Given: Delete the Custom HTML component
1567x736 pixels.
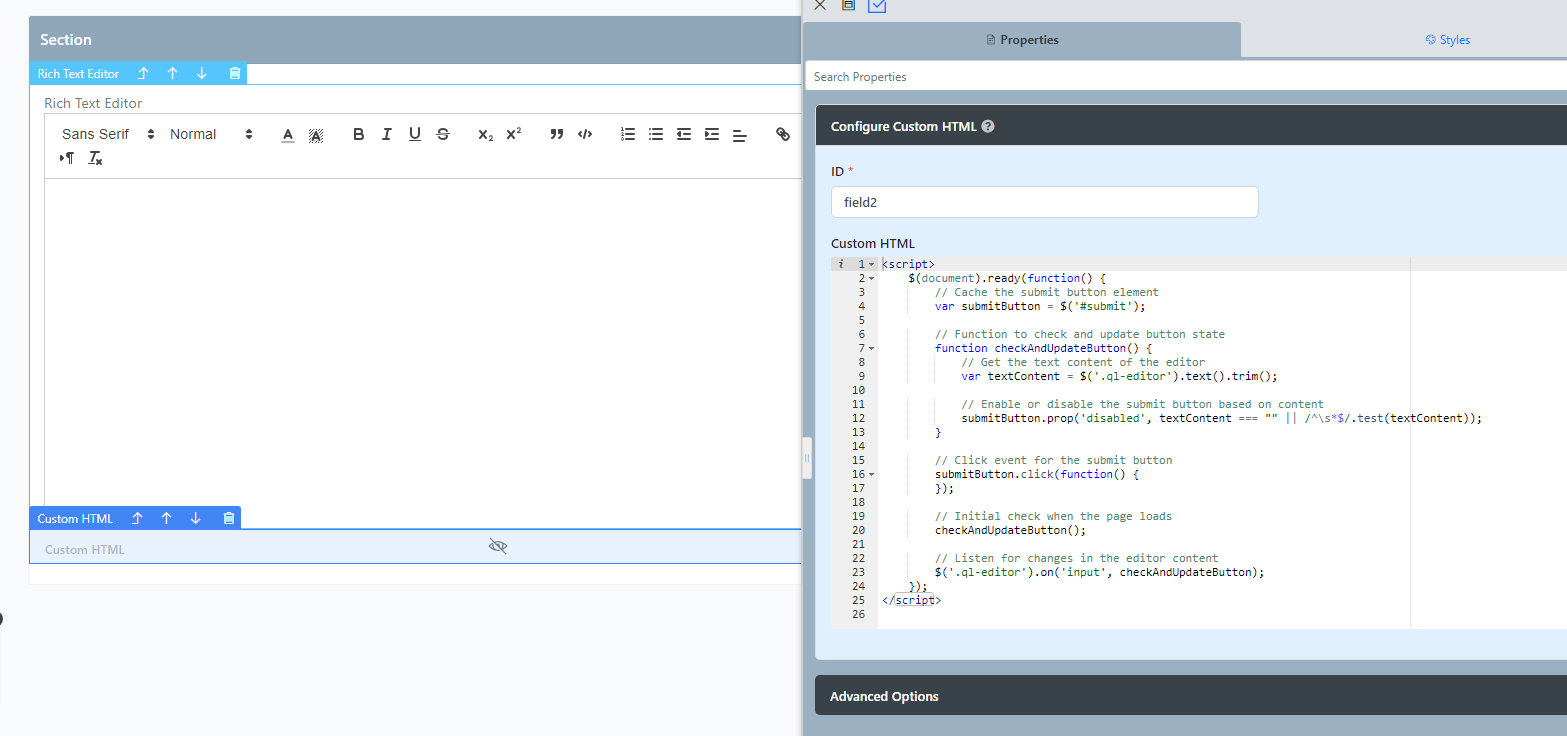Looking at the screenshot, I should pos(228,518).
